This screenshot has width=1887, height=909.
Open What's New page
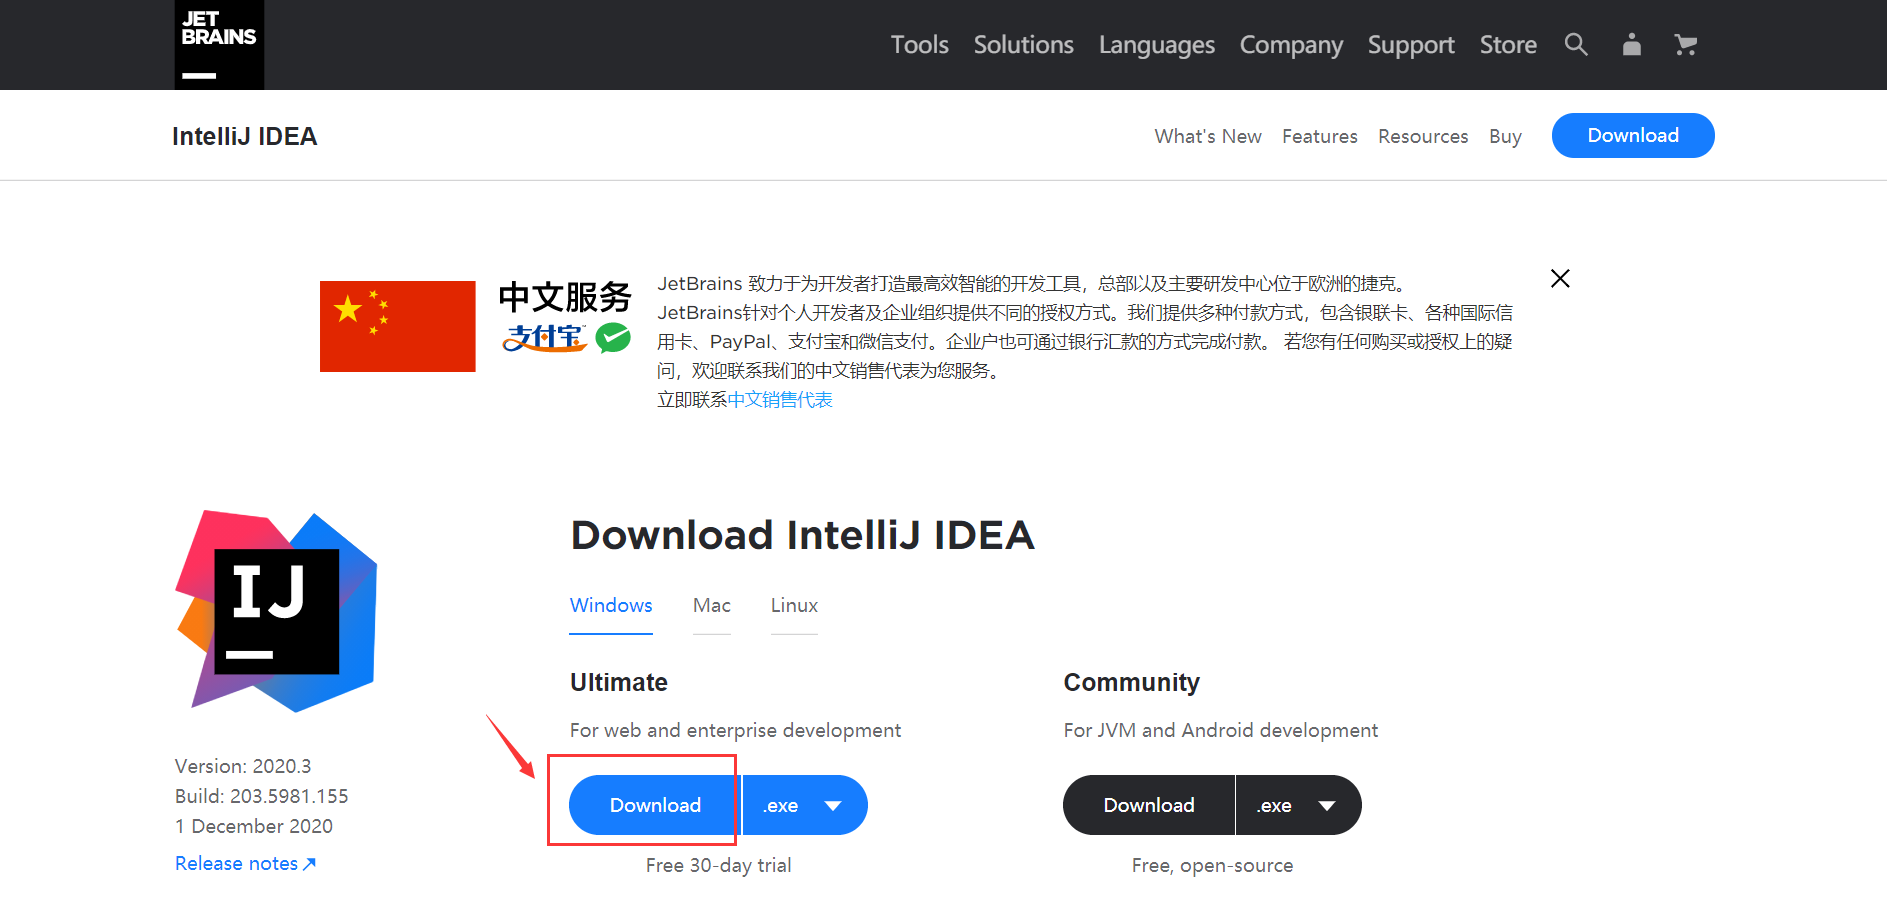click(1208, 136)
